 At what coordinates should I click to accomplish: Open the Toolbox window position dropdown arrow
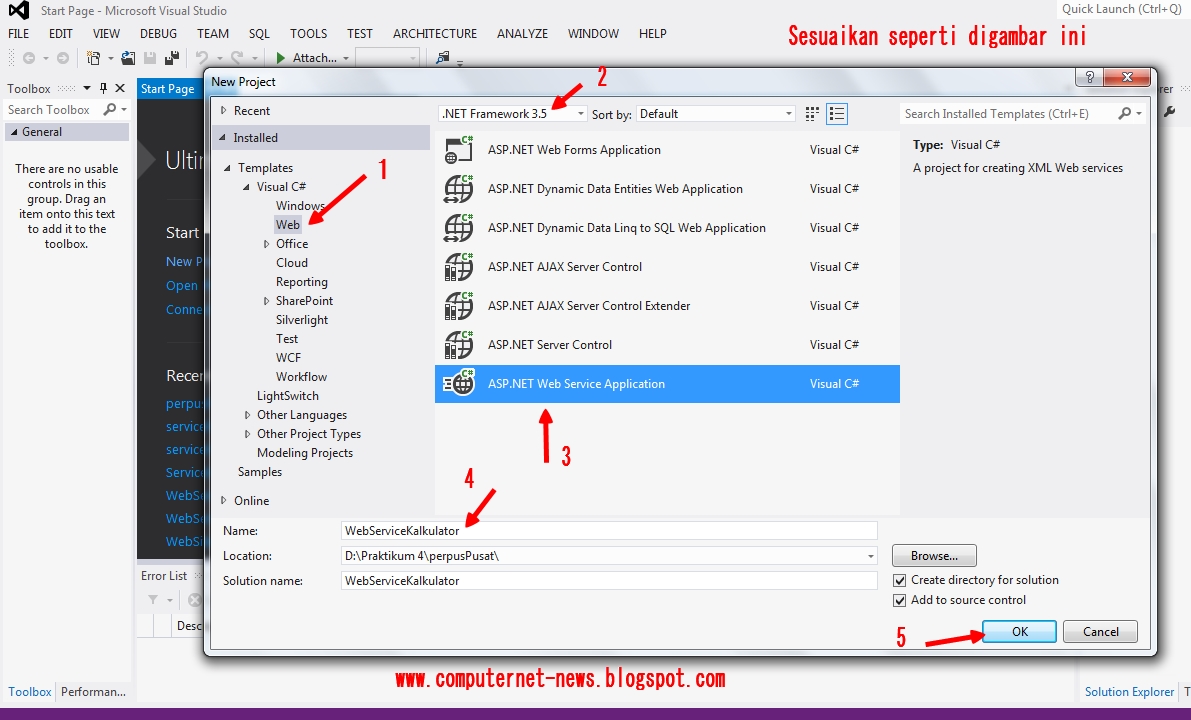(x=87, y=88)
